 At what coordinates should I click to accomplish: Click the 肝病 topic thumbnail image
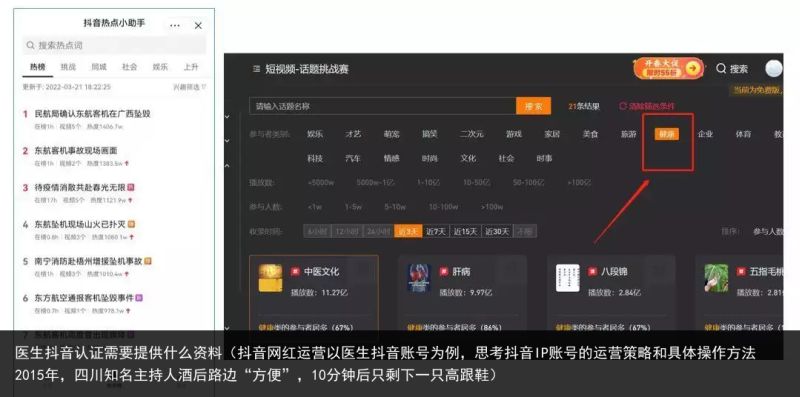tap(419, 278)
